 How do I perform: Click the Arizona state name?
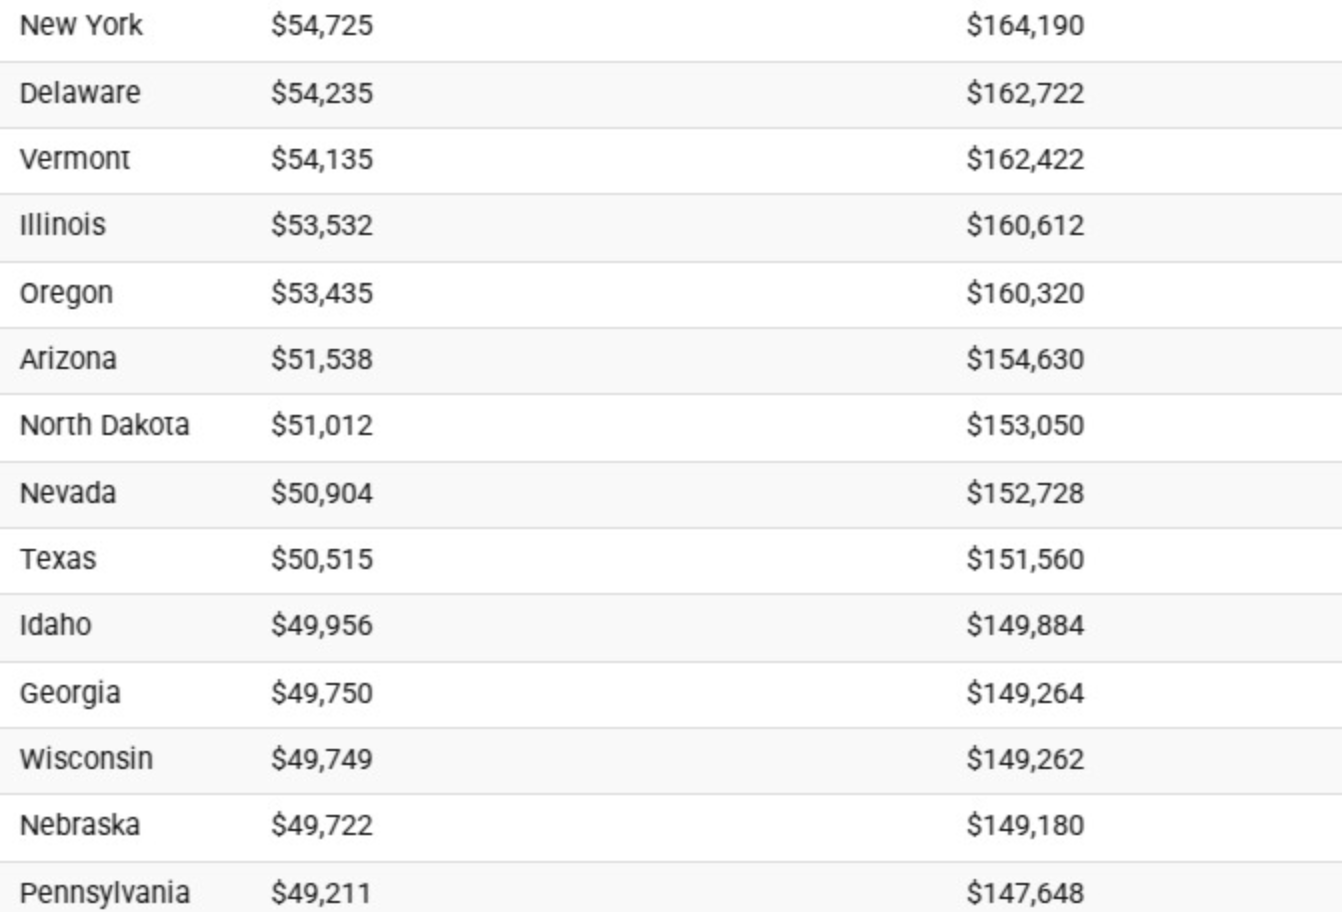point(68,359)
